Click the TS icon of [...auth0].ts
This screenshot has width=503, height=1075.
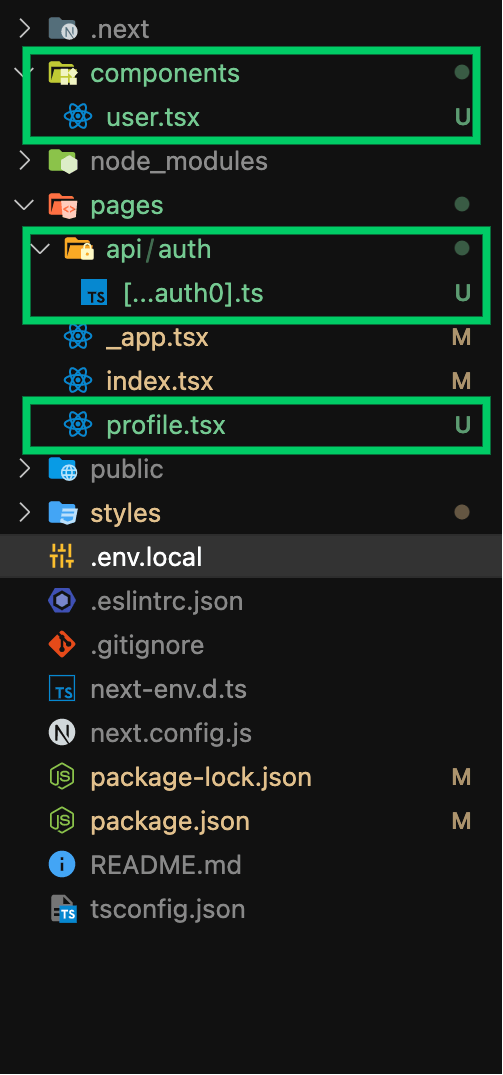(94, 293)
